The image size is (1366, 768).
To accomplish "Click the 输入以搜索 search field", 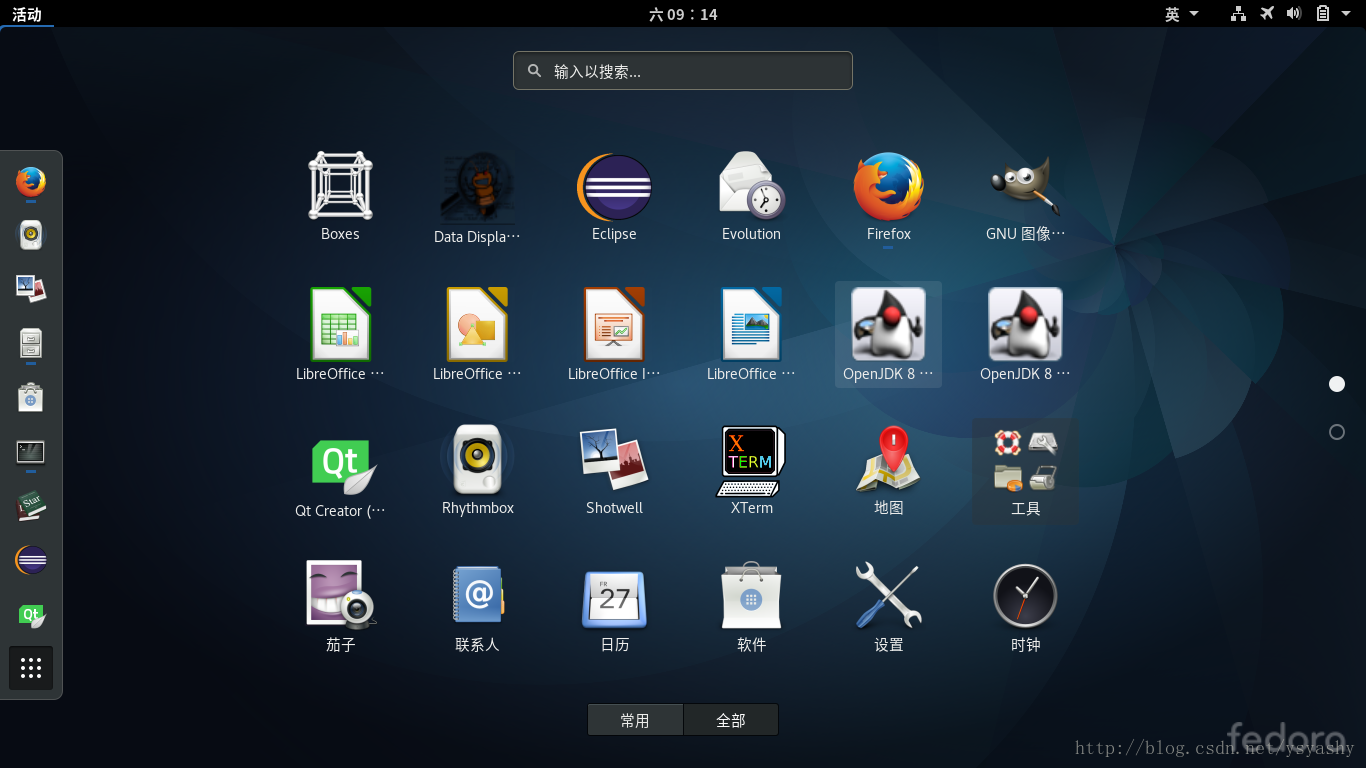I will [683, 71].
